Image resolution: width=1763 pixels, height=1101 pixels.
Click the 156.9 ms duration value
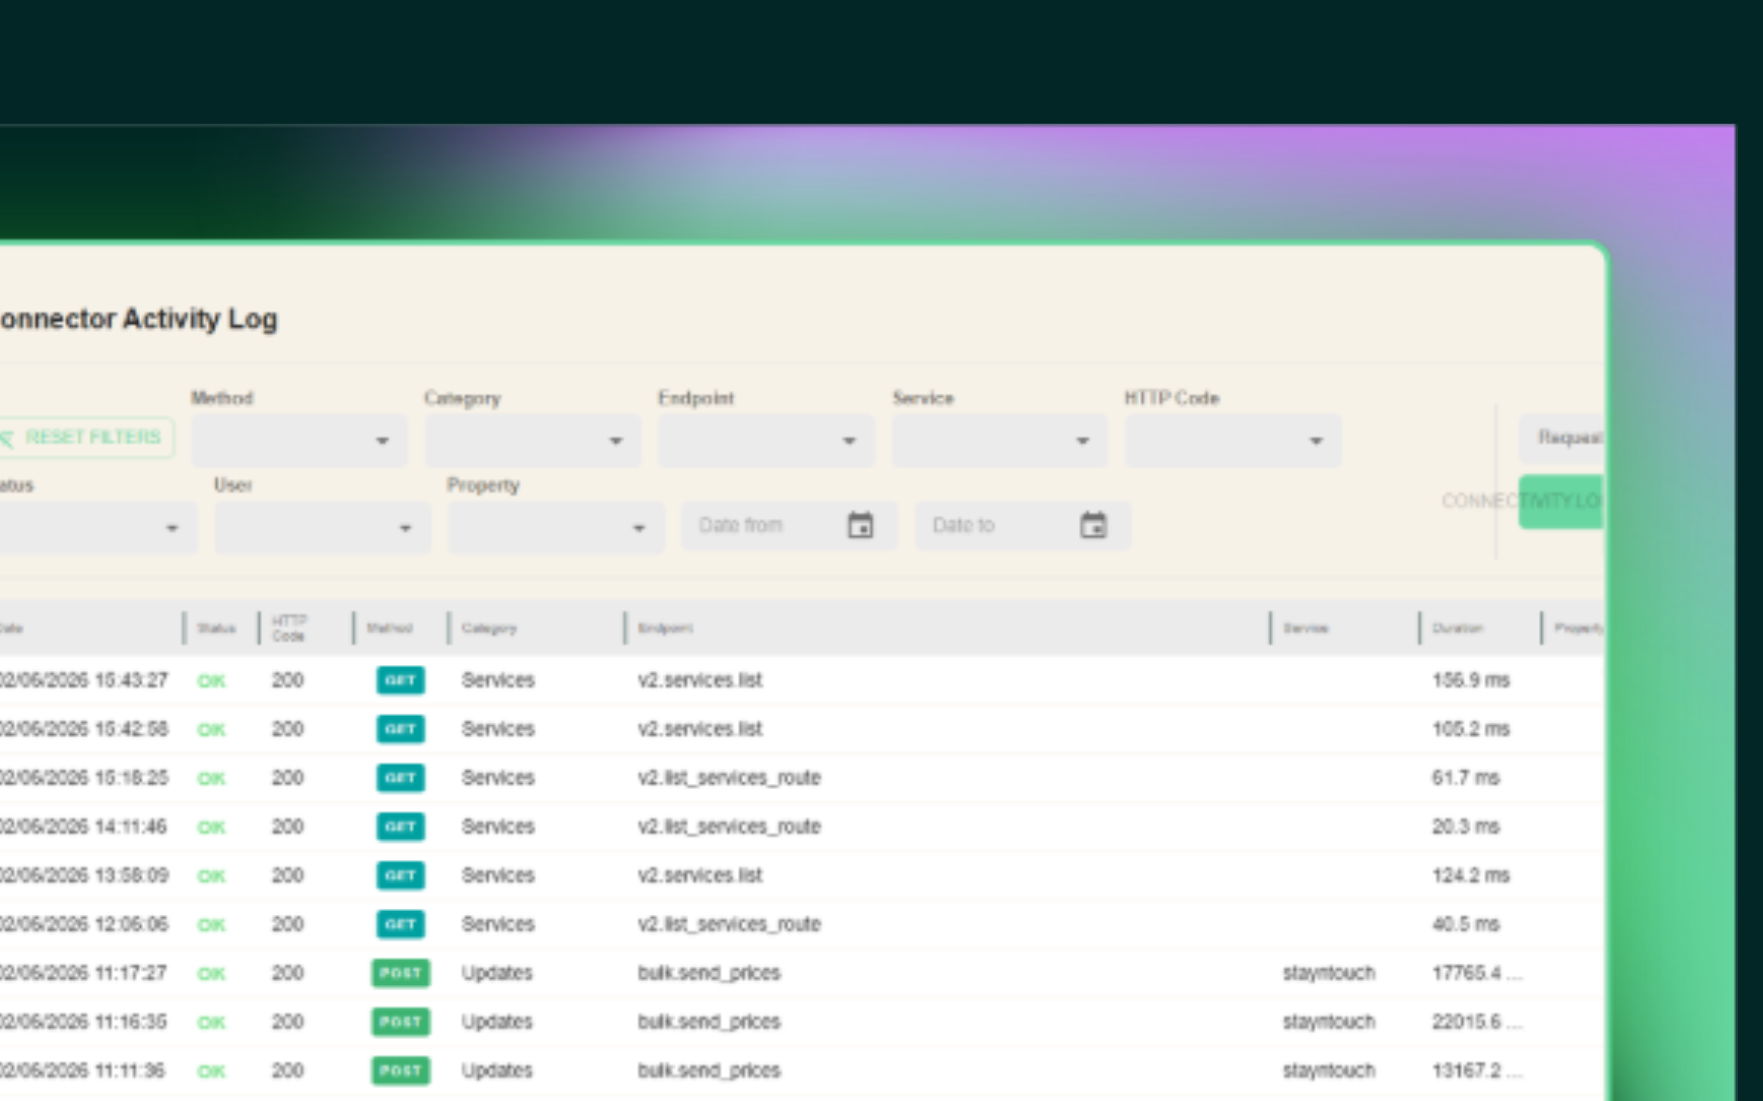click(x=1470, y=680)
